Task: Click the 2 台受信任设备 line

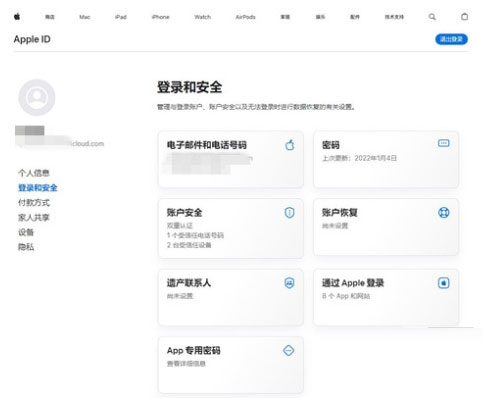Action: [x=189, y=245]
